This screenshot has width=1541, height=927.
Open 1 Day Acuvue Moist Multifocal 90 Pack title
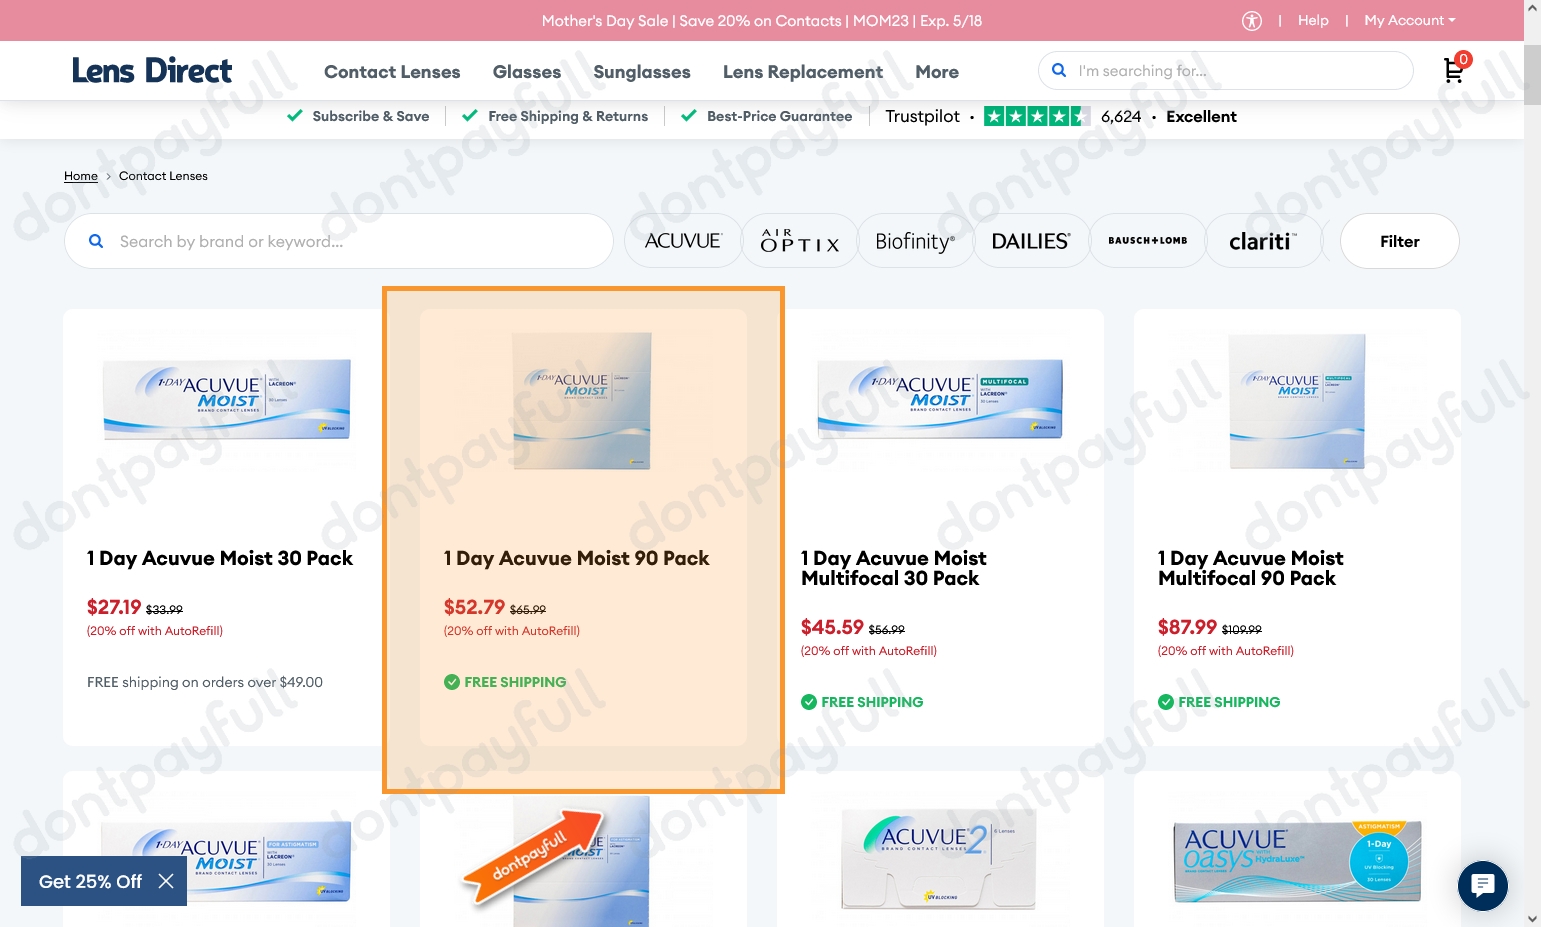coord(1251,568)
